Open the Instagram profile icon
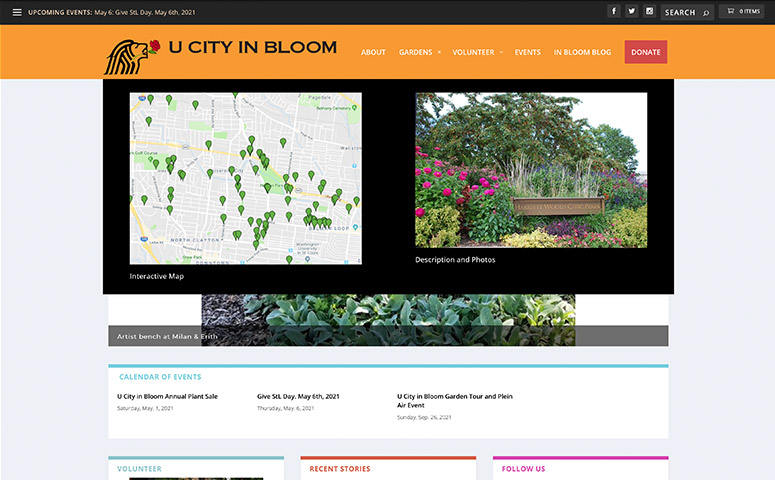The height and width of the screenshot is (480, 775). 649,11
